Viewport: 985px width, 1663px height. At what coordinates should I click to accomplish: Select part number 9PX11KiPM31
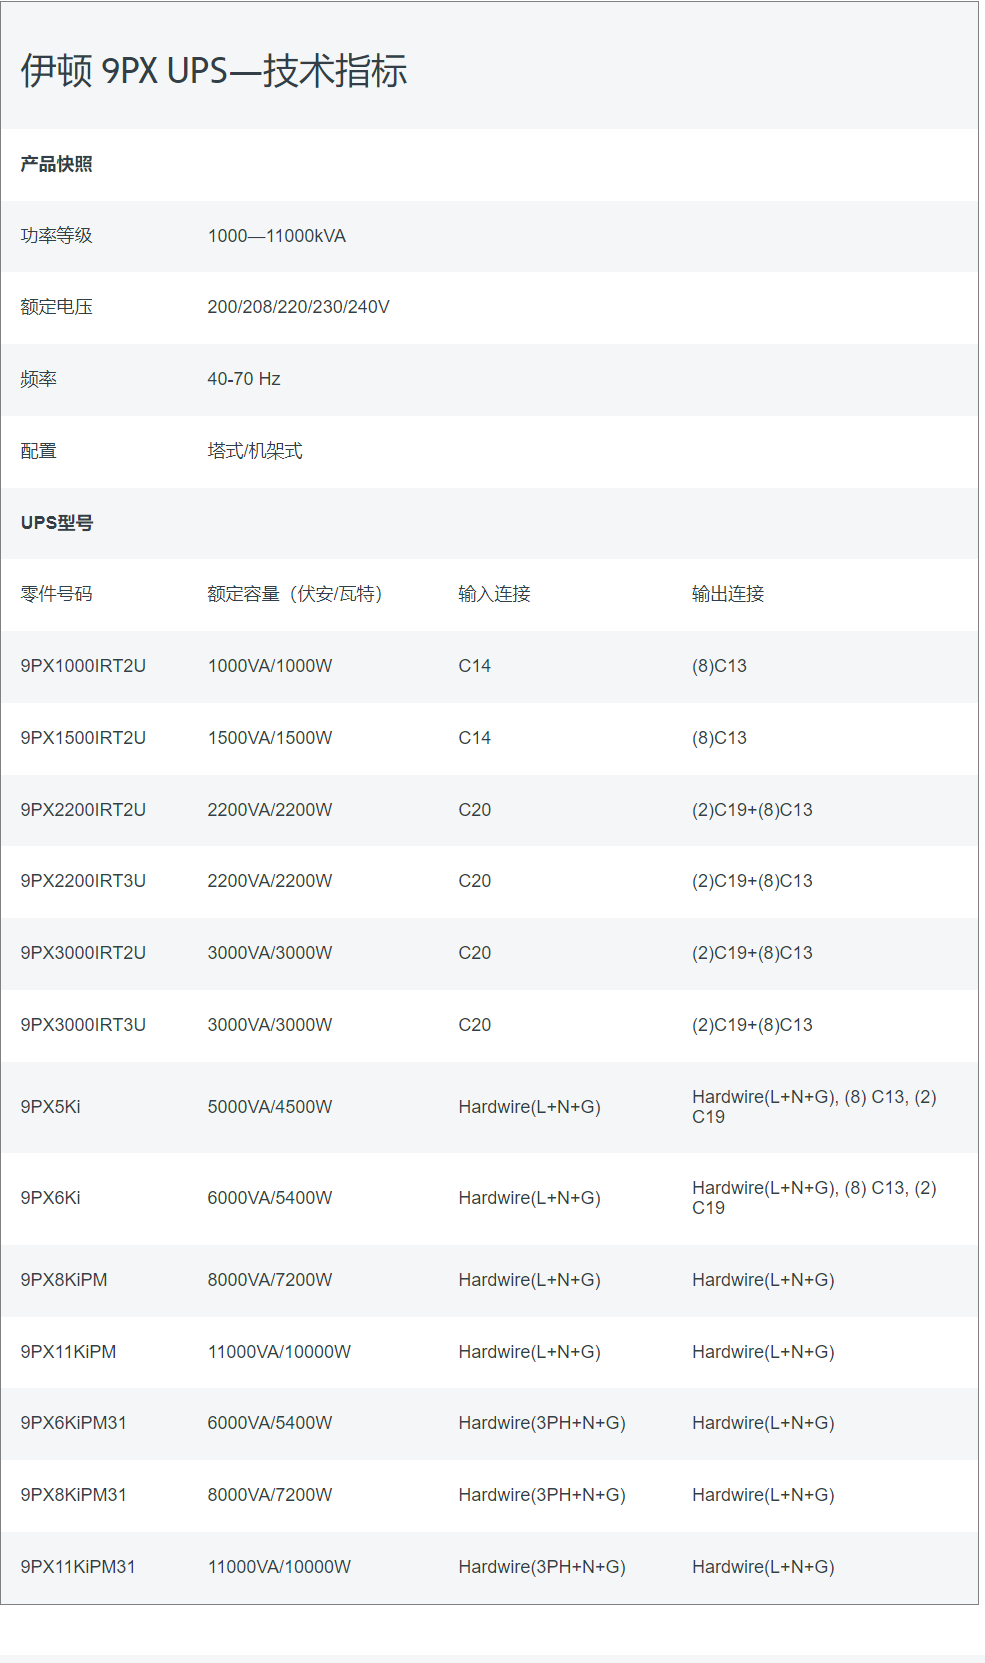coord(78,1567)
